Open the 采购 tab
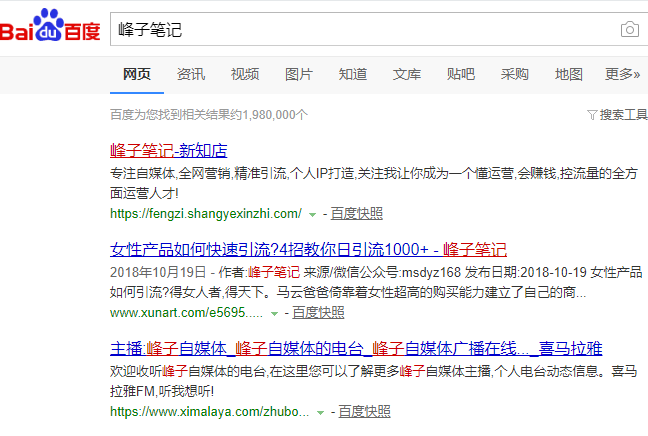This screenshot has width=648, height=436. click(x=515, y=74)
